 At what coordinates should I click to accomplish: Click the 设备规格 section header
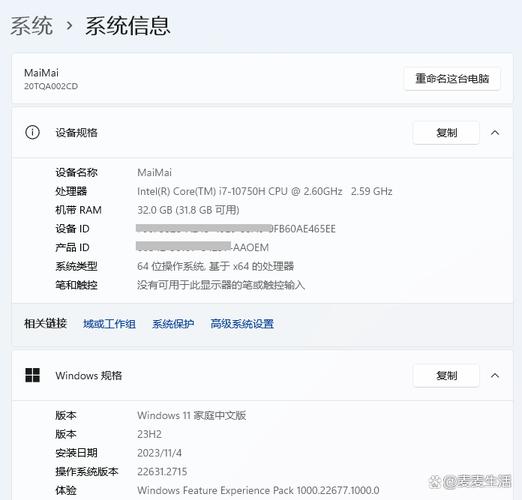pos(76,133)
